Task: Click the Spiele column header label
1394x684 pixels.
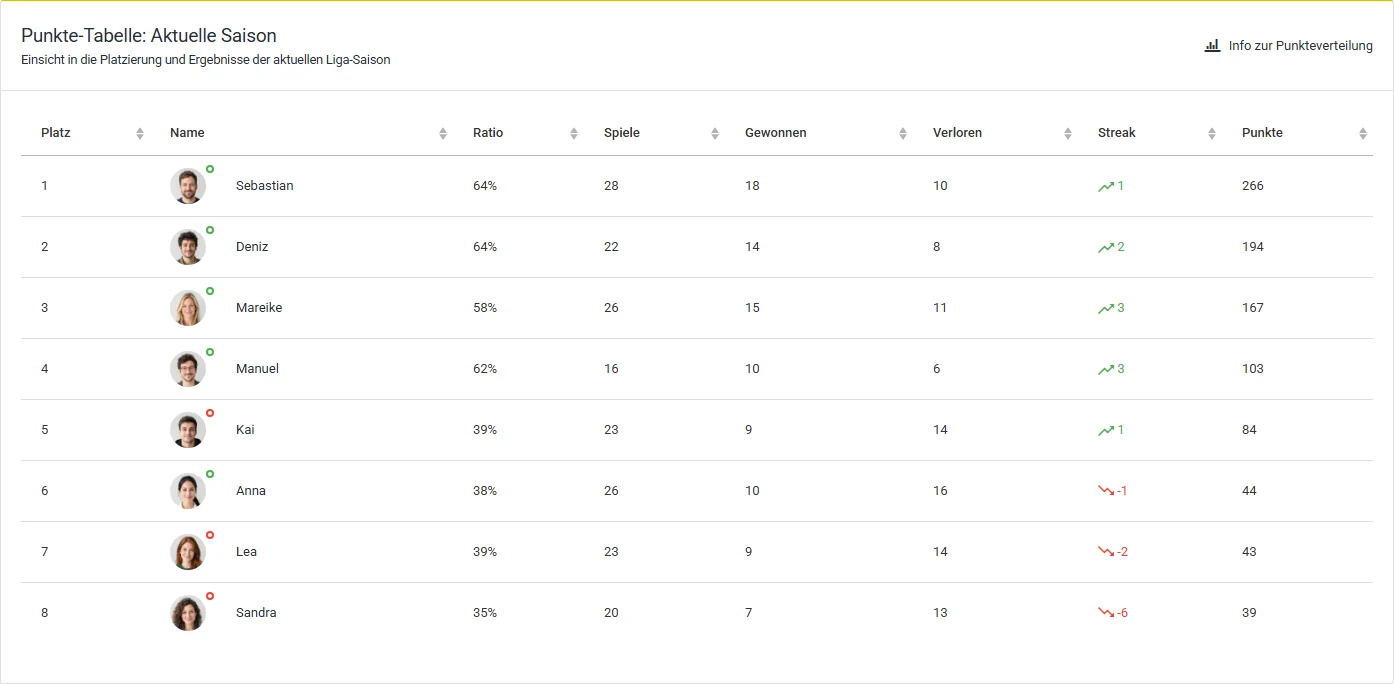Action: (x=622, y=133)
